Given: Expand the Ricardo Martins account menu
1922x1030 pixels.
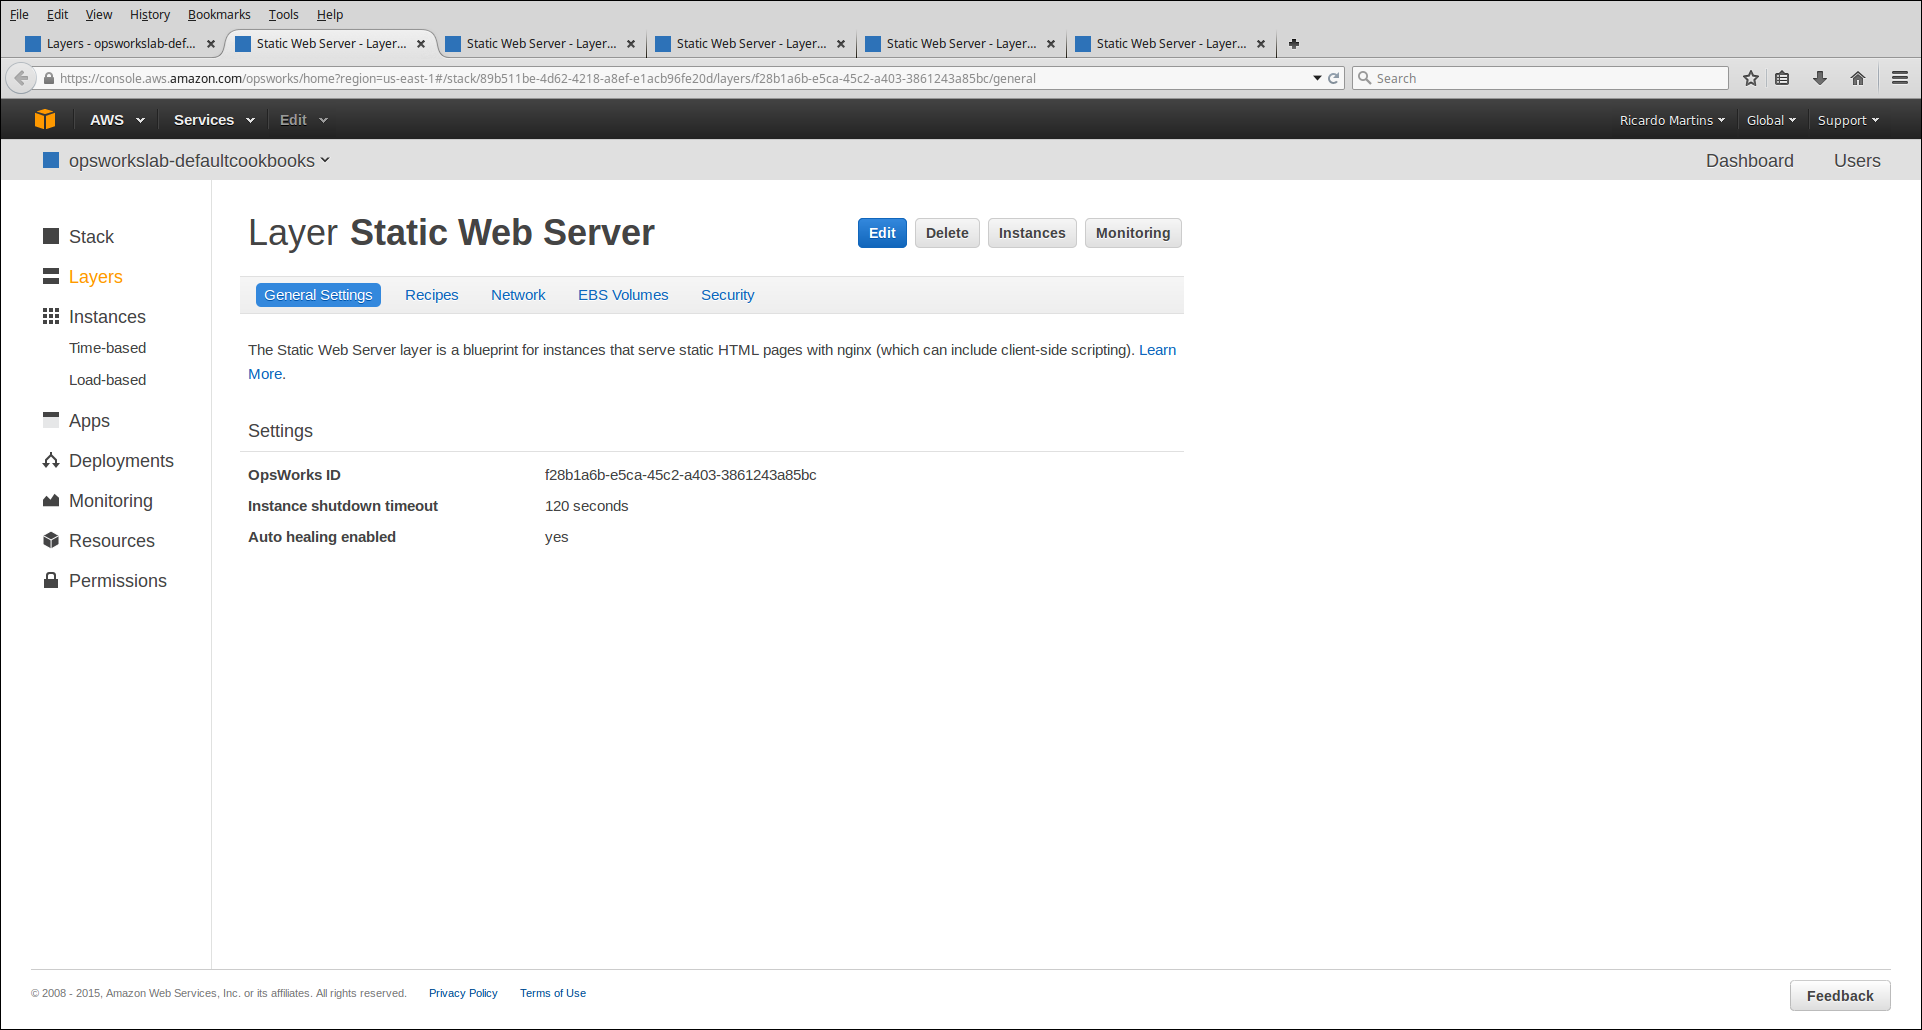Looking at the screenshot, I should click(1672, 120).
